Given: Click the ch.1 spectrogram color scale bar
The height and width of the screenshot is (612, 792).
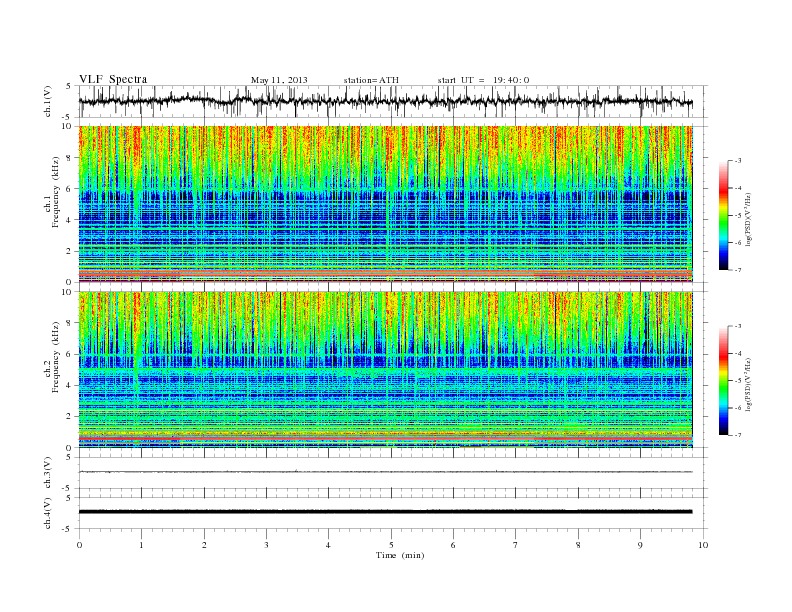Looking at the screenshot, I should pyautogui.click(x=723, y=215).
